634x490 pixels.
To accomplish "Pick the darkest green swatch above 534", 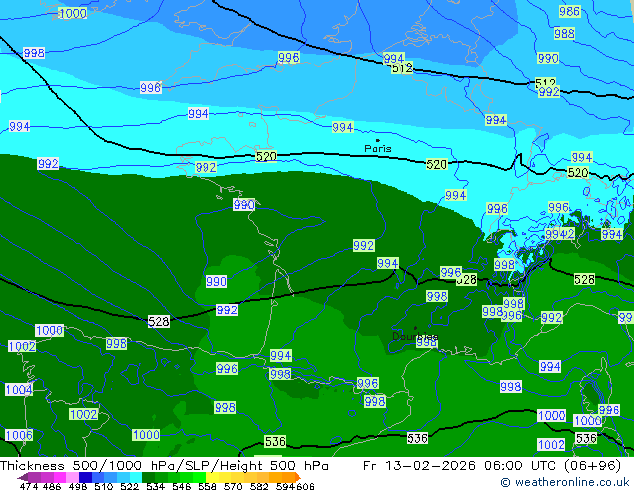I will (148, 477).
